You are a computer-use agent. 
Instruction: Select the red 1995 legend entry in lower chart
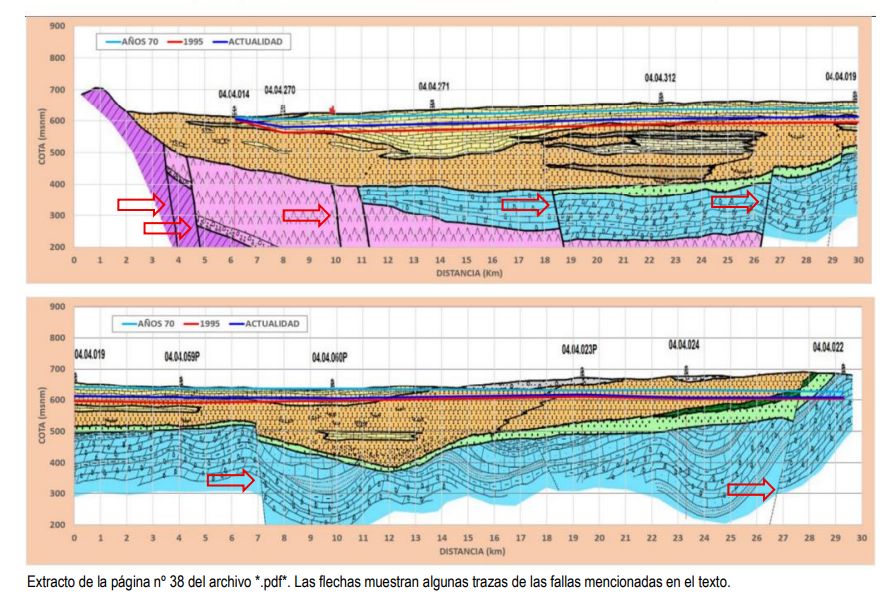pos(202,323)
